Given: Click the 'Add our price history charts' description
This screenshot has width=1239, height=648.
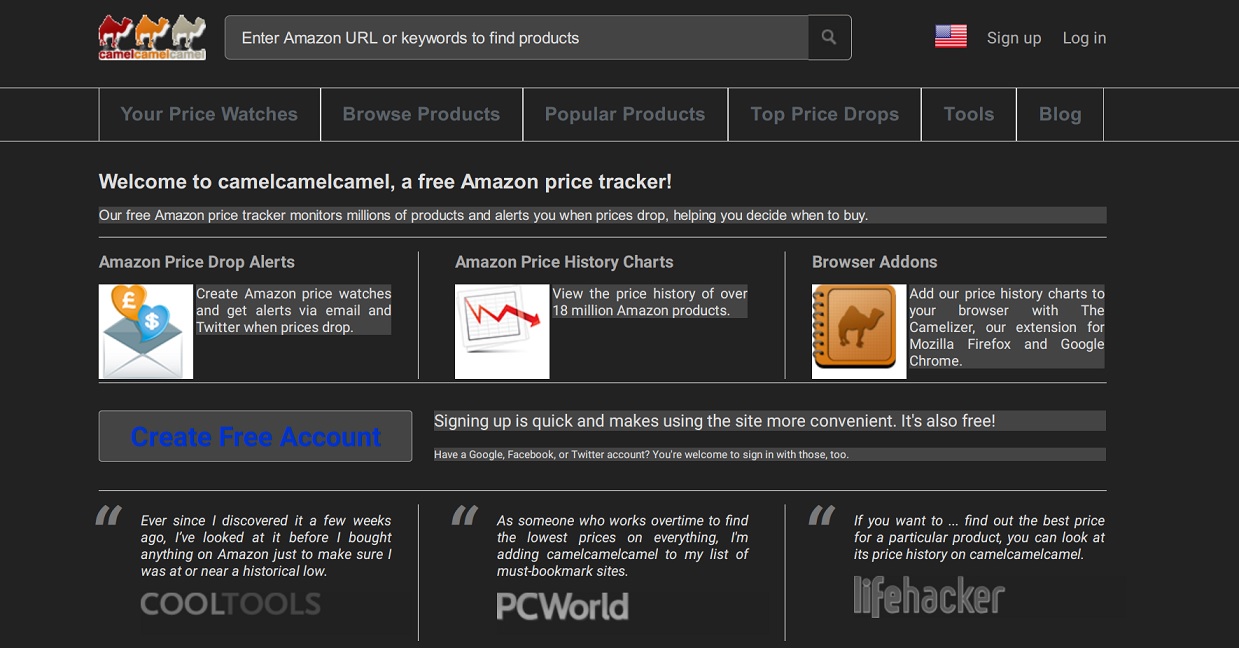Looking at the screenshot, I should pyautogui.click(x=1007, y=327).
